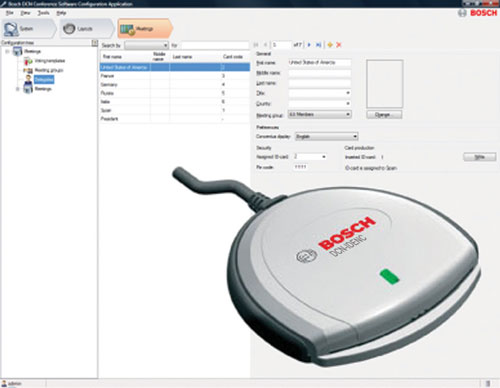This screenshot has height=388, width=500.
Task: Go to last record
Action: click(318, 45)
